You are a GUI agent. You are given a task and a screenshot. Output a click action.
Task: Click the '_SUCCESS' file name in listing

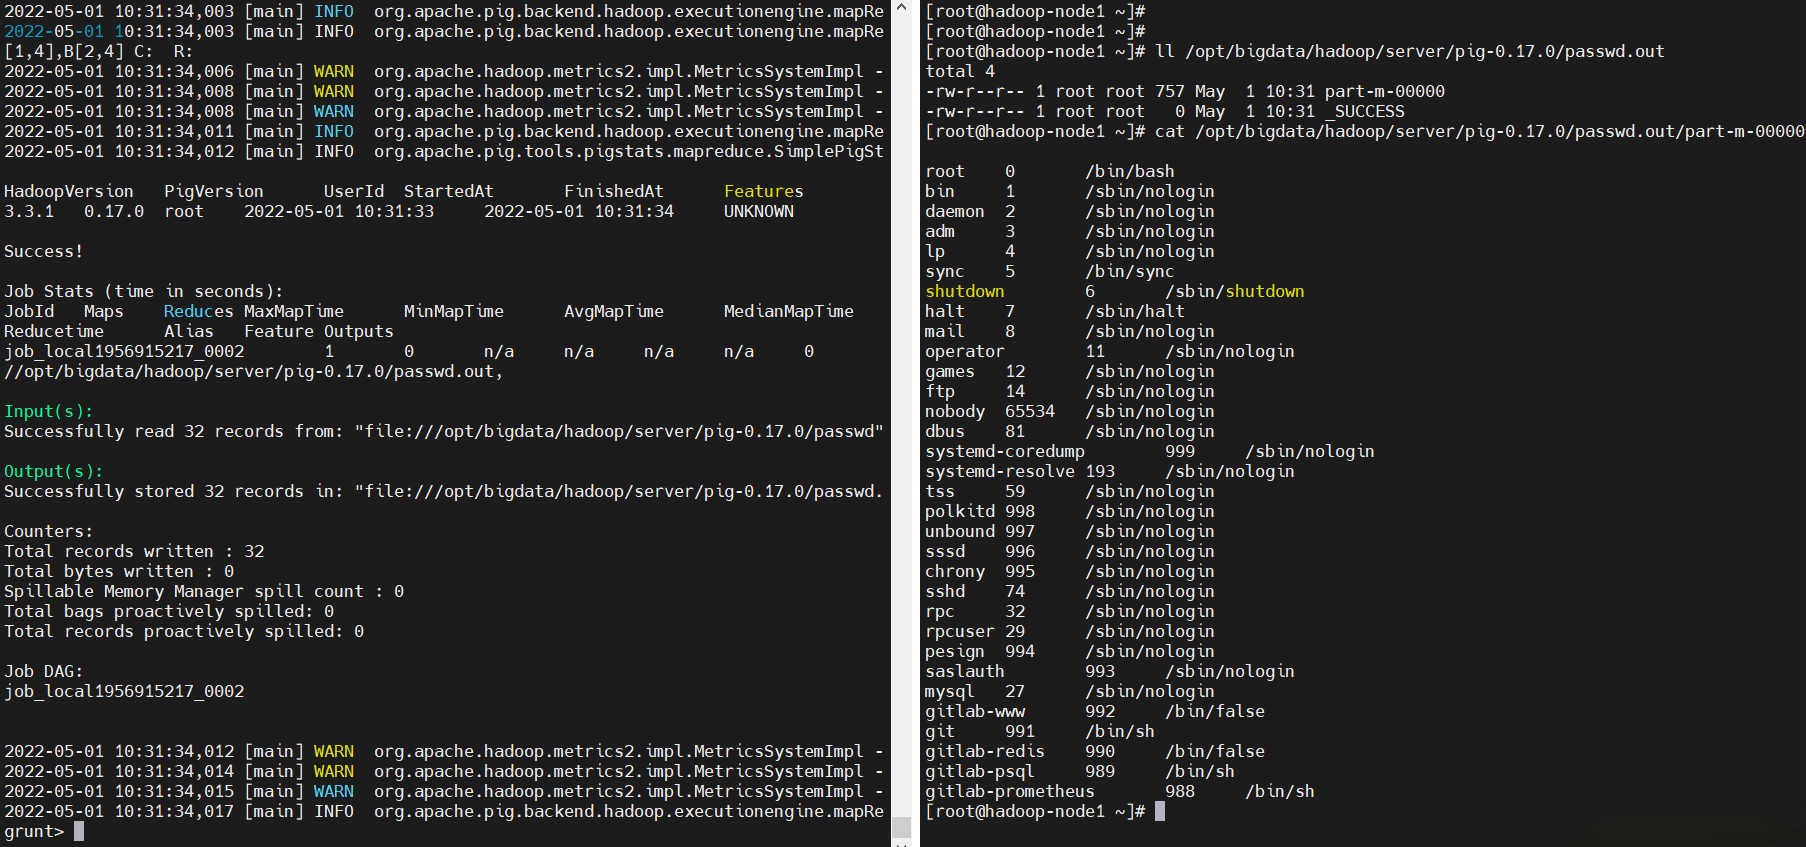click(1364, 111)
